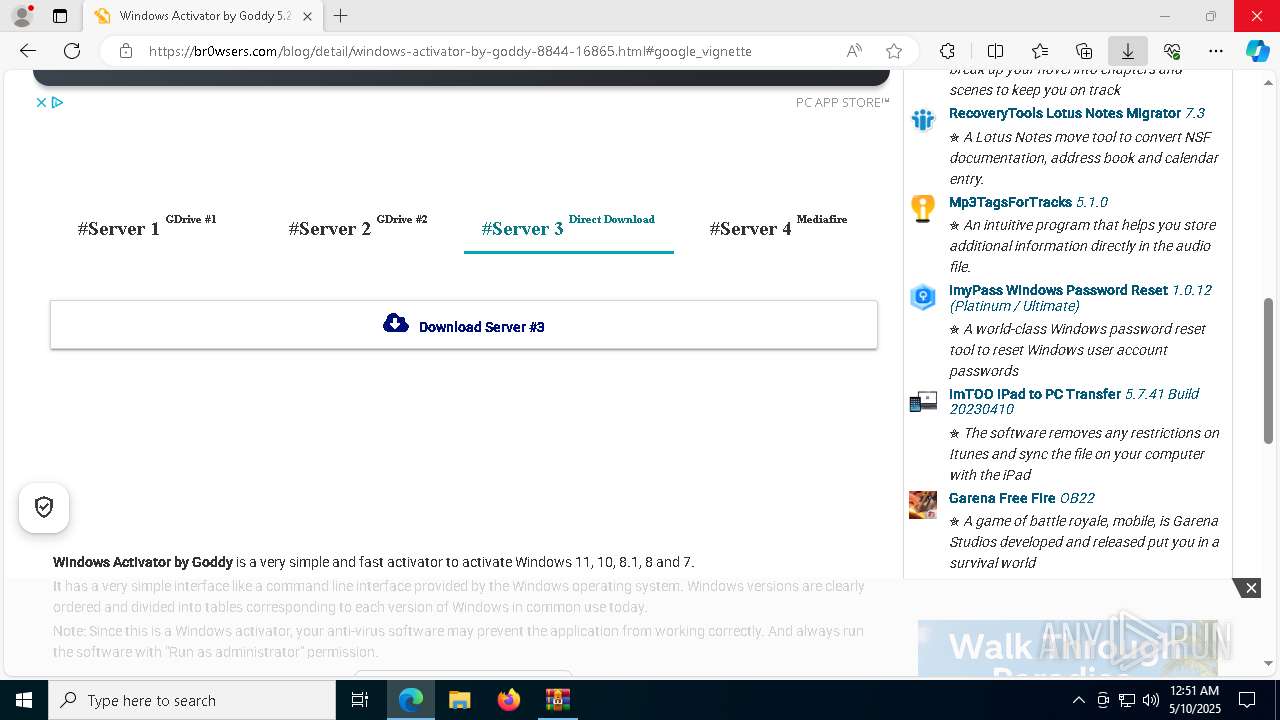Open the Edge profile icon
This screenshot has width=1280, height=720.
point(22,16)
